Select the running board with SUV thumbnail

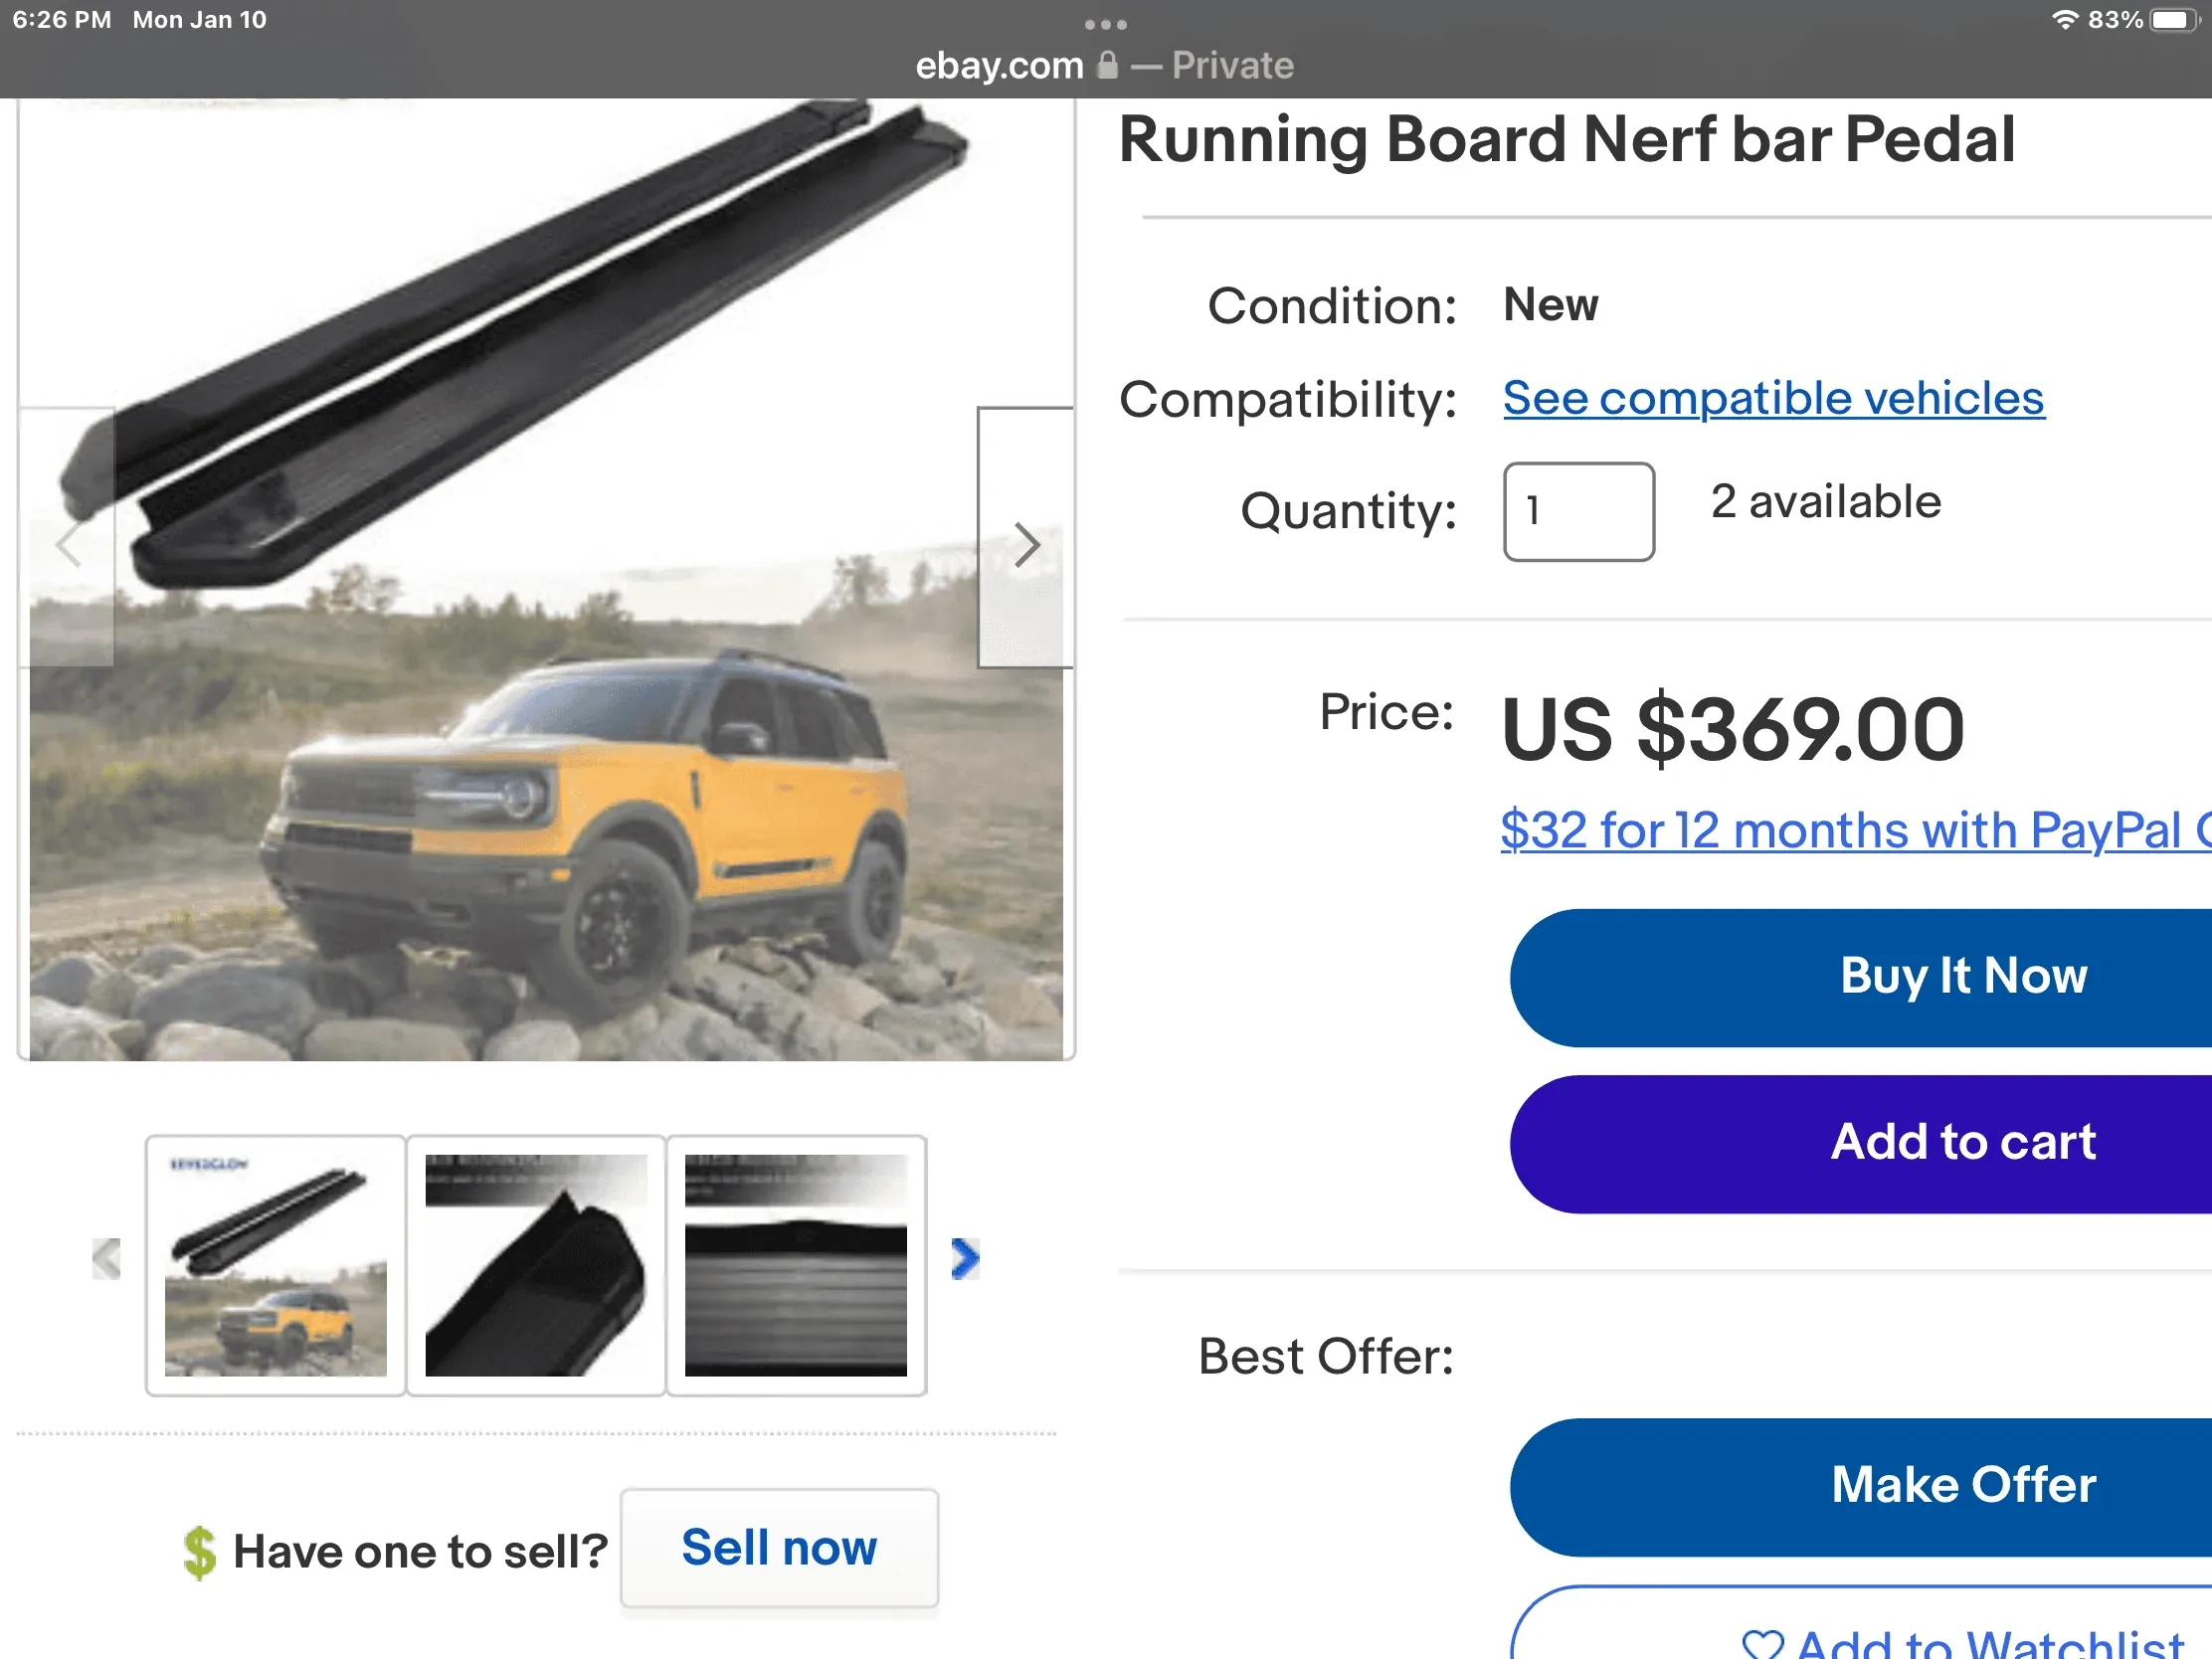point(275,1265)
